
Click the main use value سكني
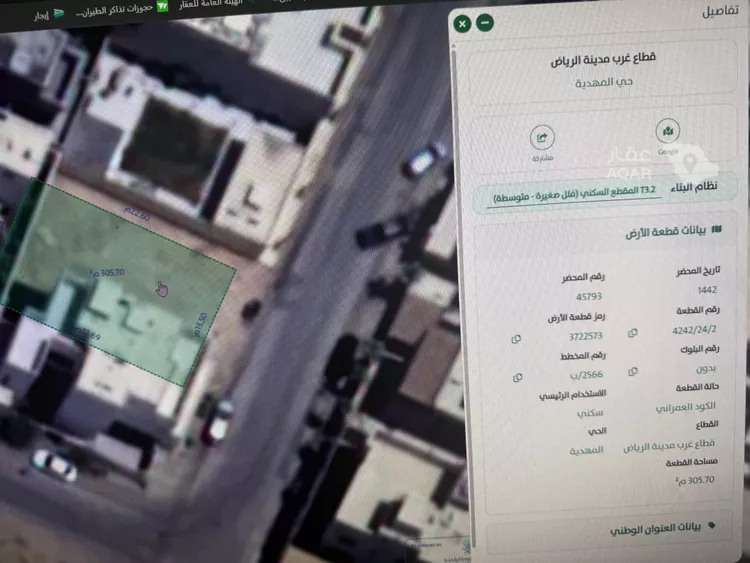tap(590, 413)
